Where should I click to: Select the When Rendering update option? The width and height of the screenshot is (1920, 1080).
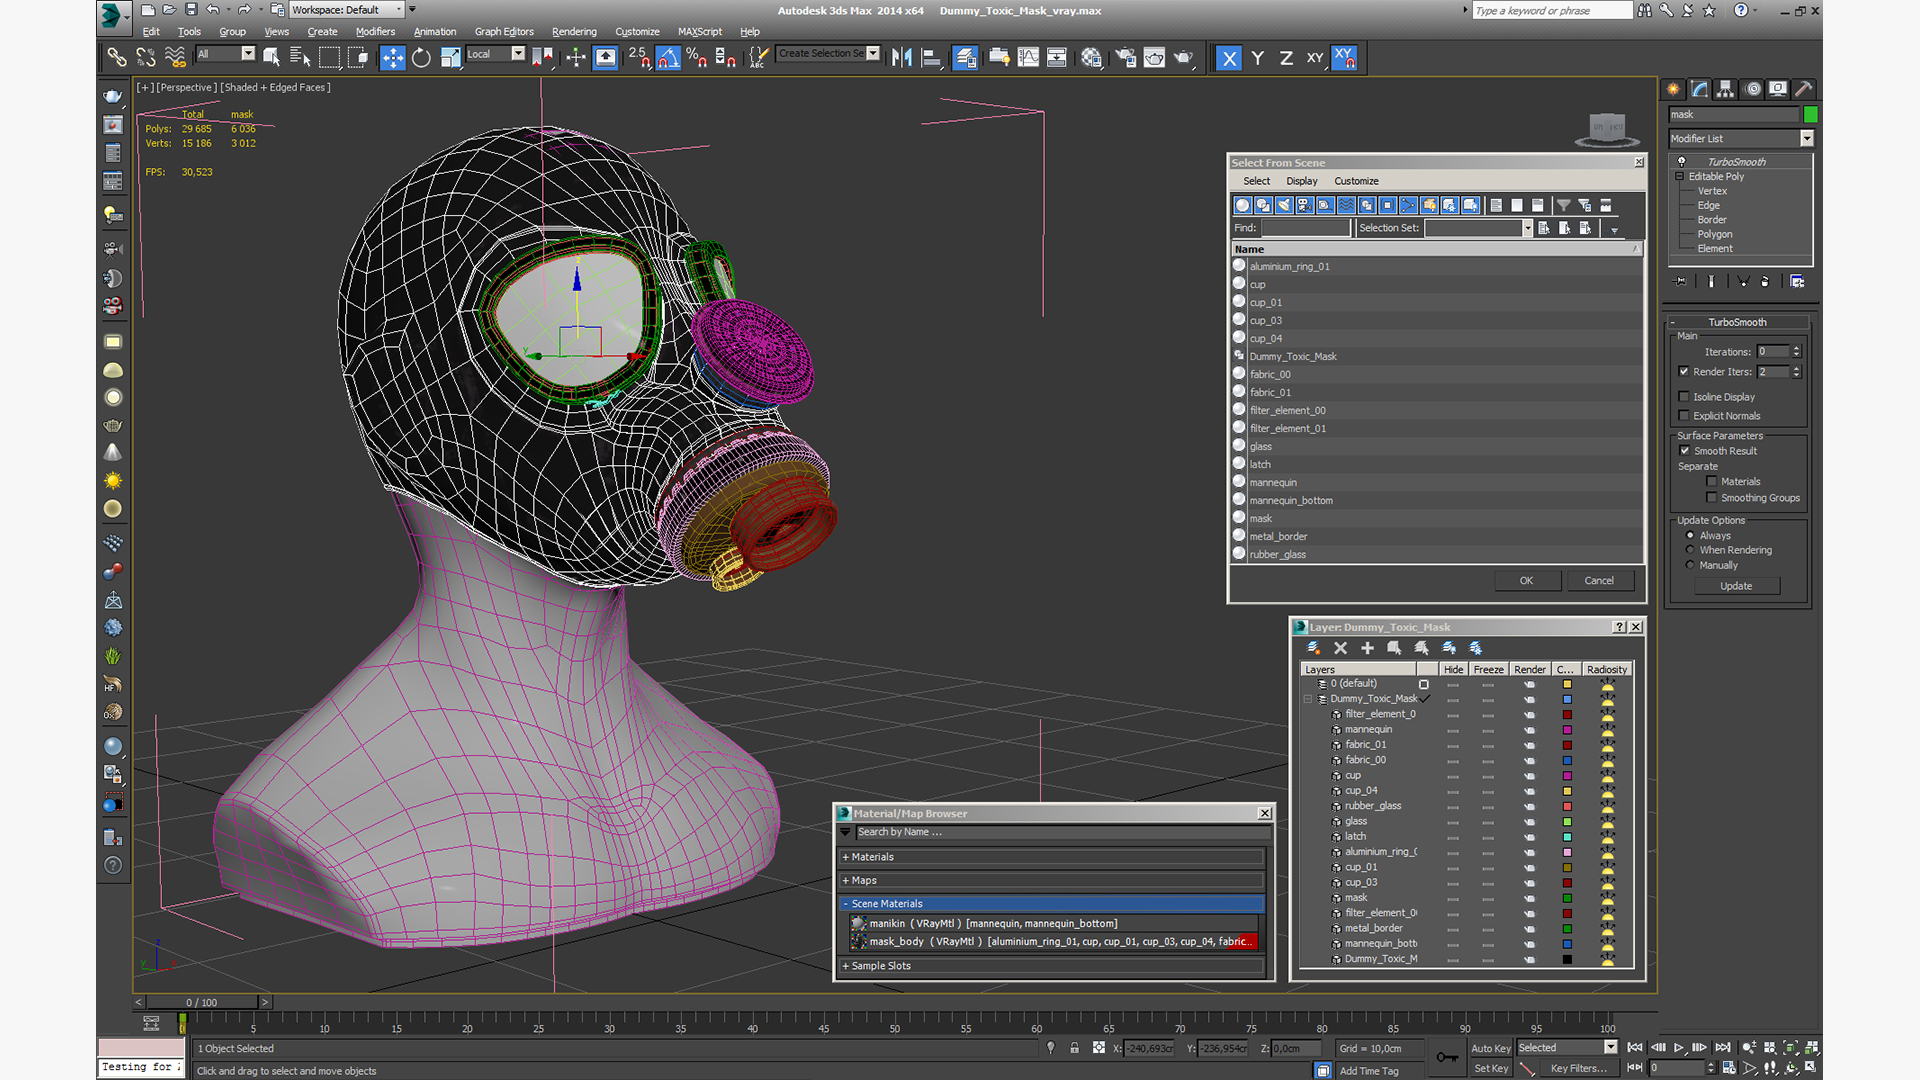pyautogui.click(x=1690, y=550)
